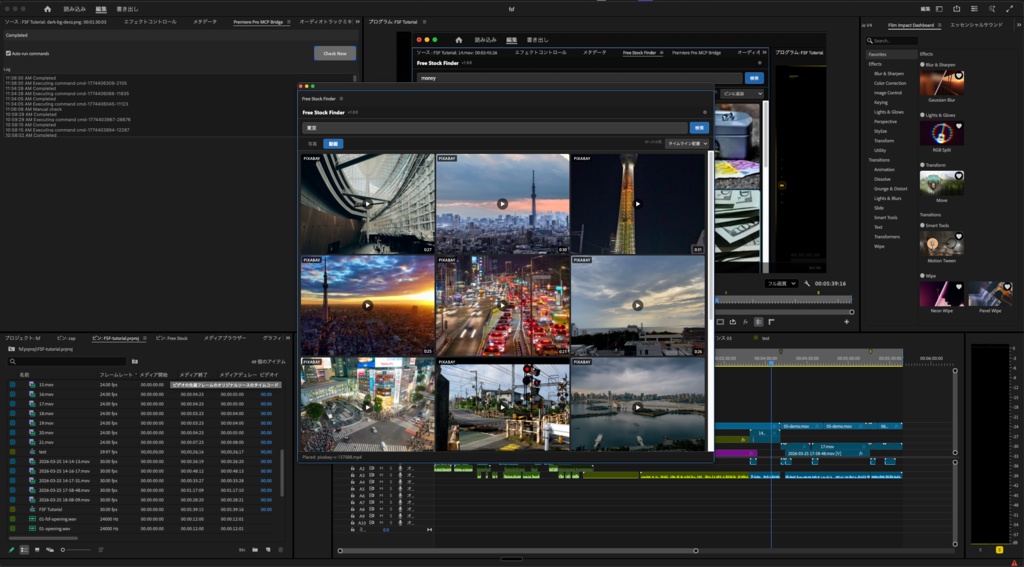The height and width of the screenshot is (567, 1024).
Task: Click the fx global mute icon below program monitor
Action: tap(745, 321)
